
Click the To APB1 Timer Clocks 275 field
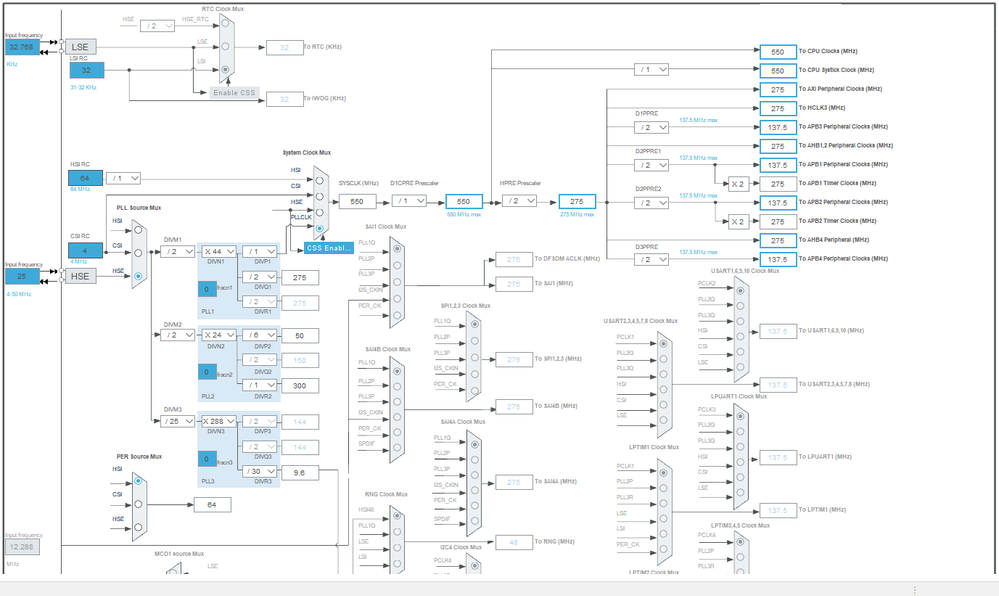(x=778, y=184)
